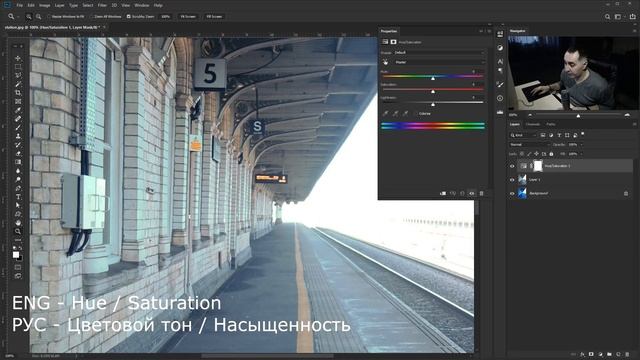The height and width of the screenshot is (360, 640).
Task: Click the first eyedropper in Properties panel
Action: (385, 113)
